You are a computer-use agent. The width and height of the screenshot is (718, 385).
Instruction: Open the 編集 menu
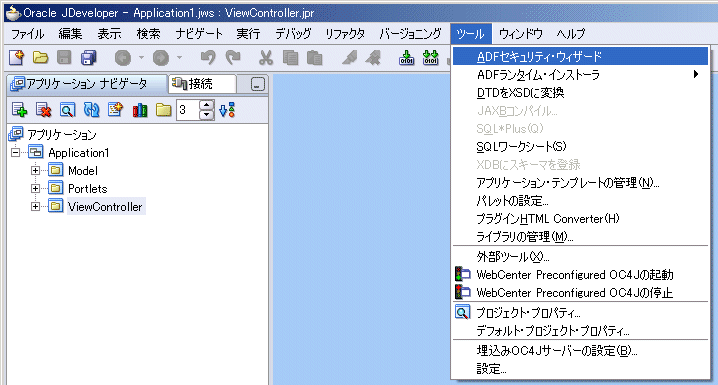click(x=70, y=34)
